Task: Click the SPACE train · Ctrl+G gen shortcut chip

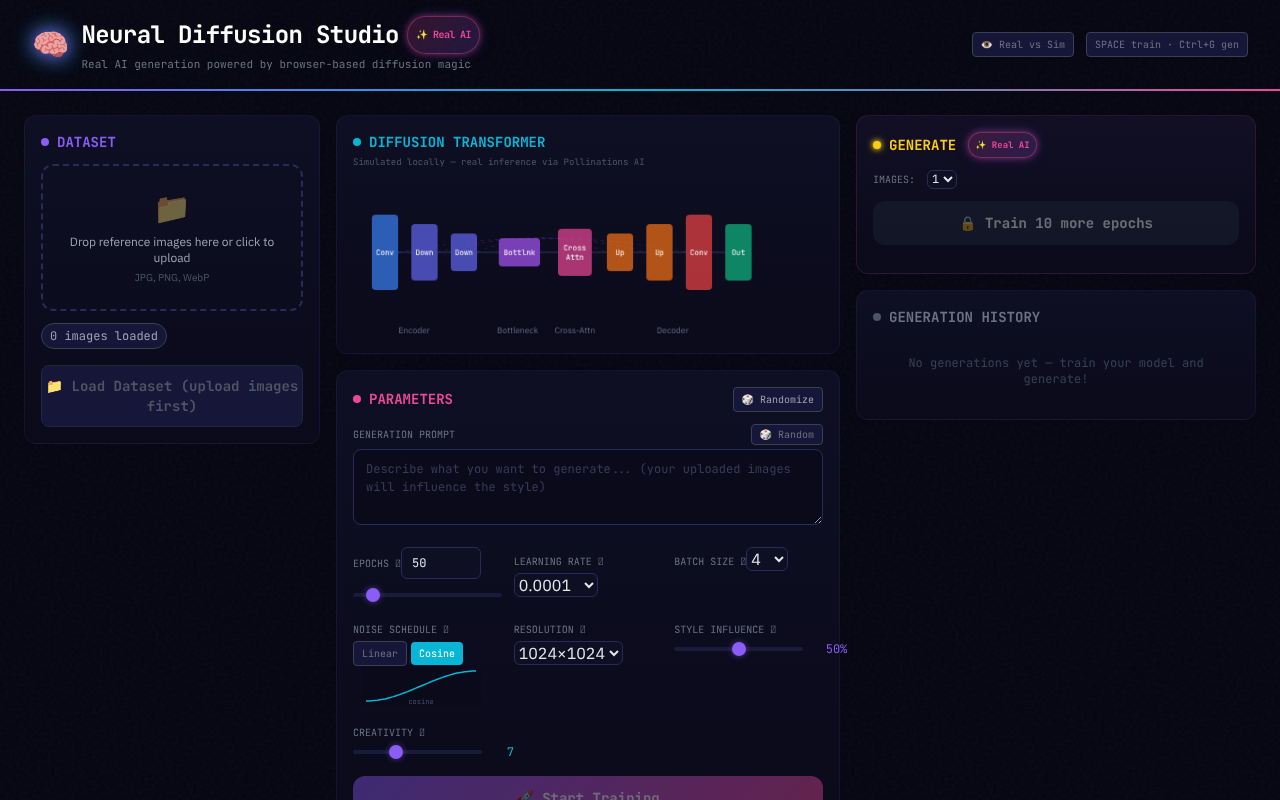Action: [1166, 44]
